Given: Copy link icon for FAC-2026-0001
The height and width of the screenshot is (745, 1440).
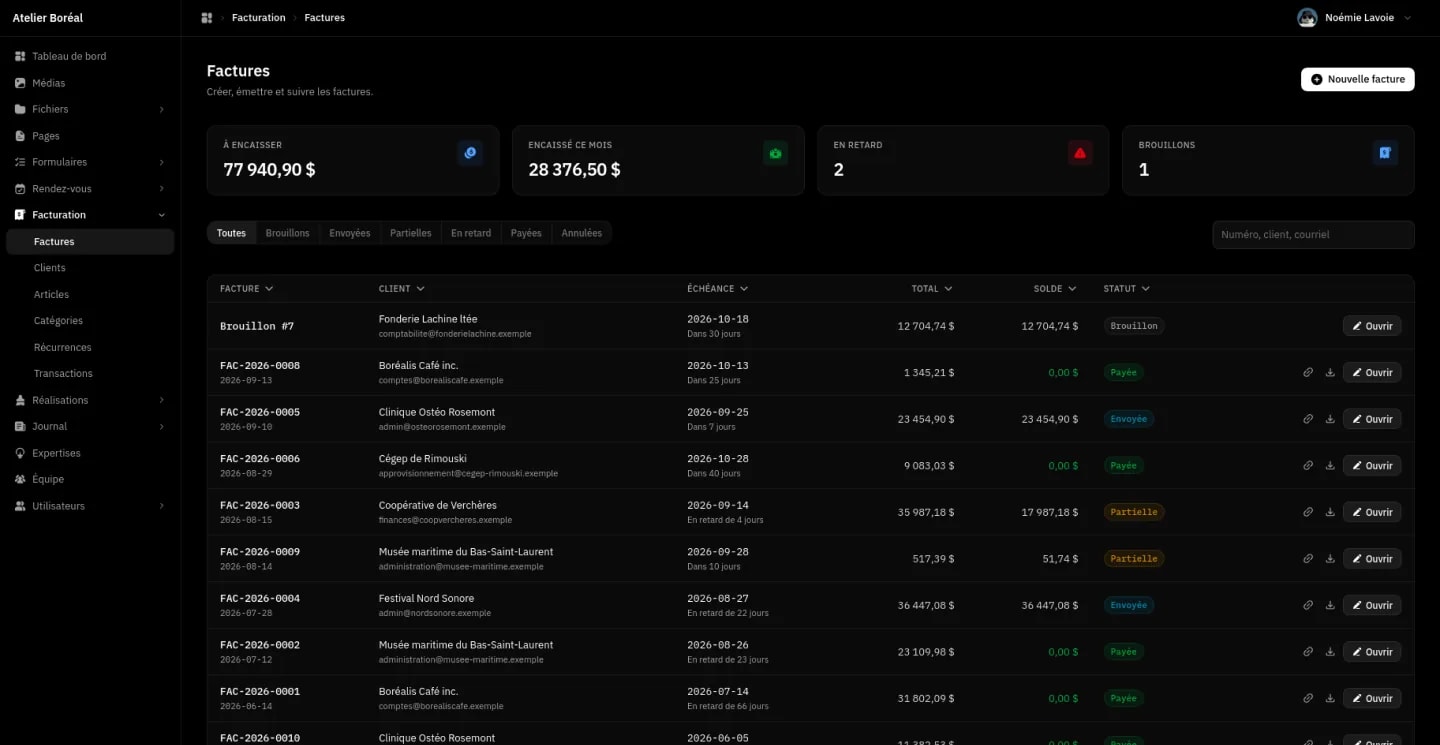Looking at the screenshot, I should click(x=1308, y=698).
